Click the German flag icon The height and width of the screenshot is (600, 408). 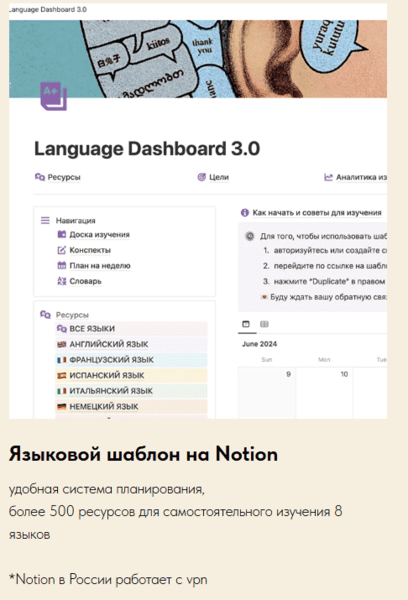(62, 406)
